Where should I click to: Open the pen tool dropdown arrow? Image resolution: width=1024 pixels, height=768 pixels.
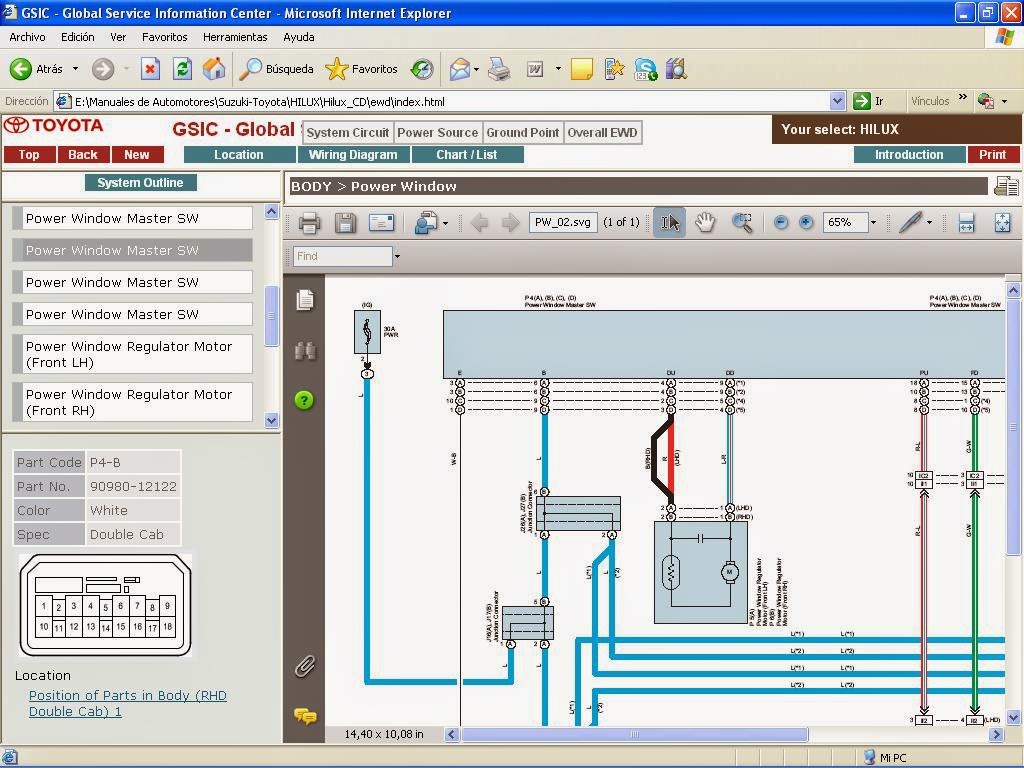[929, 223]
